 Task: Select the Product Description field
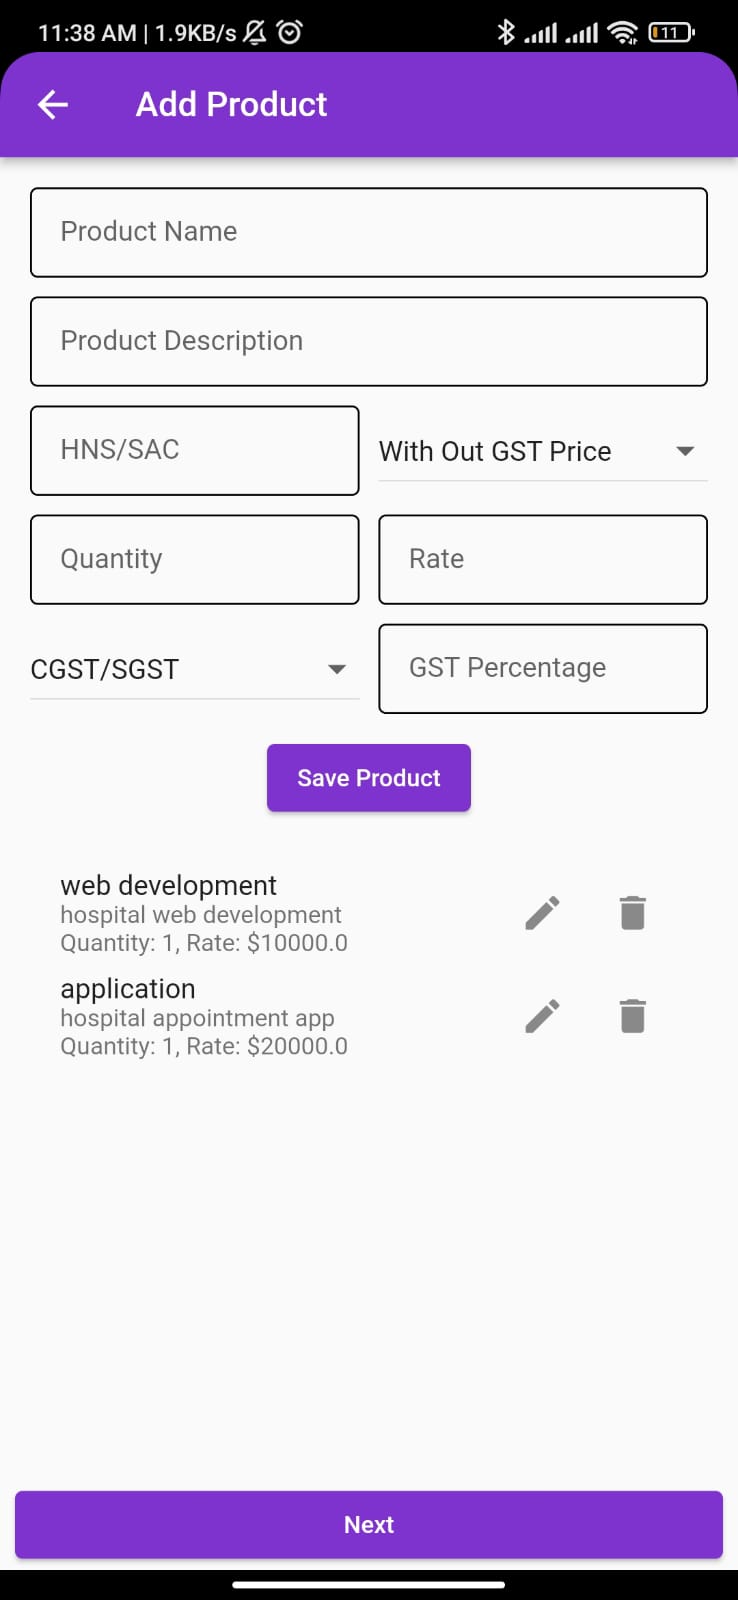369,341
